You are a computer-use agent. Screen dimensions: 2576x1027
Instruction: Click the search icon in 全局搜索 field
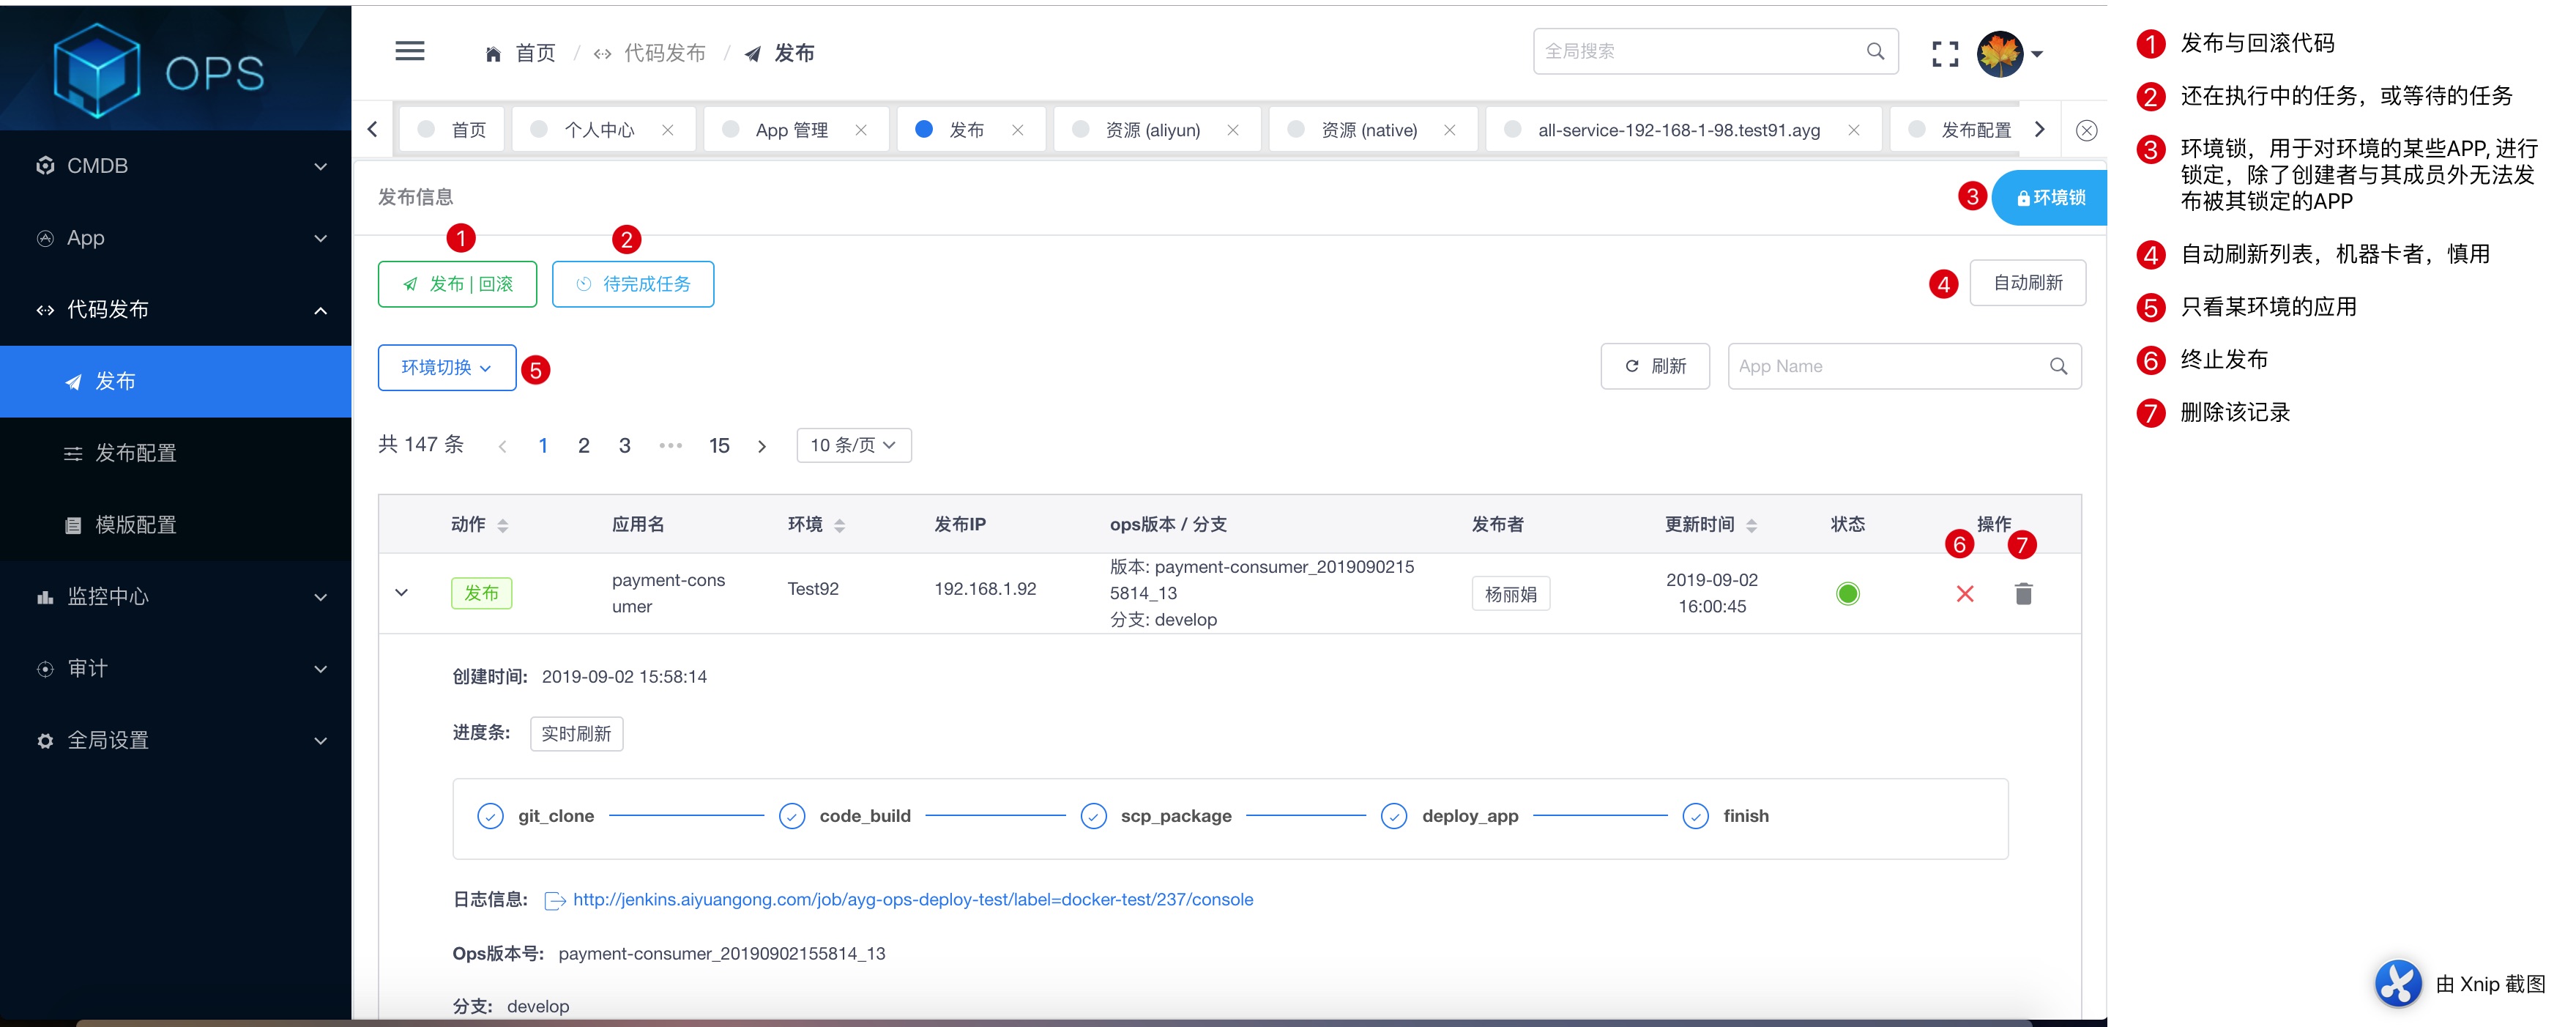point(1875,51)
